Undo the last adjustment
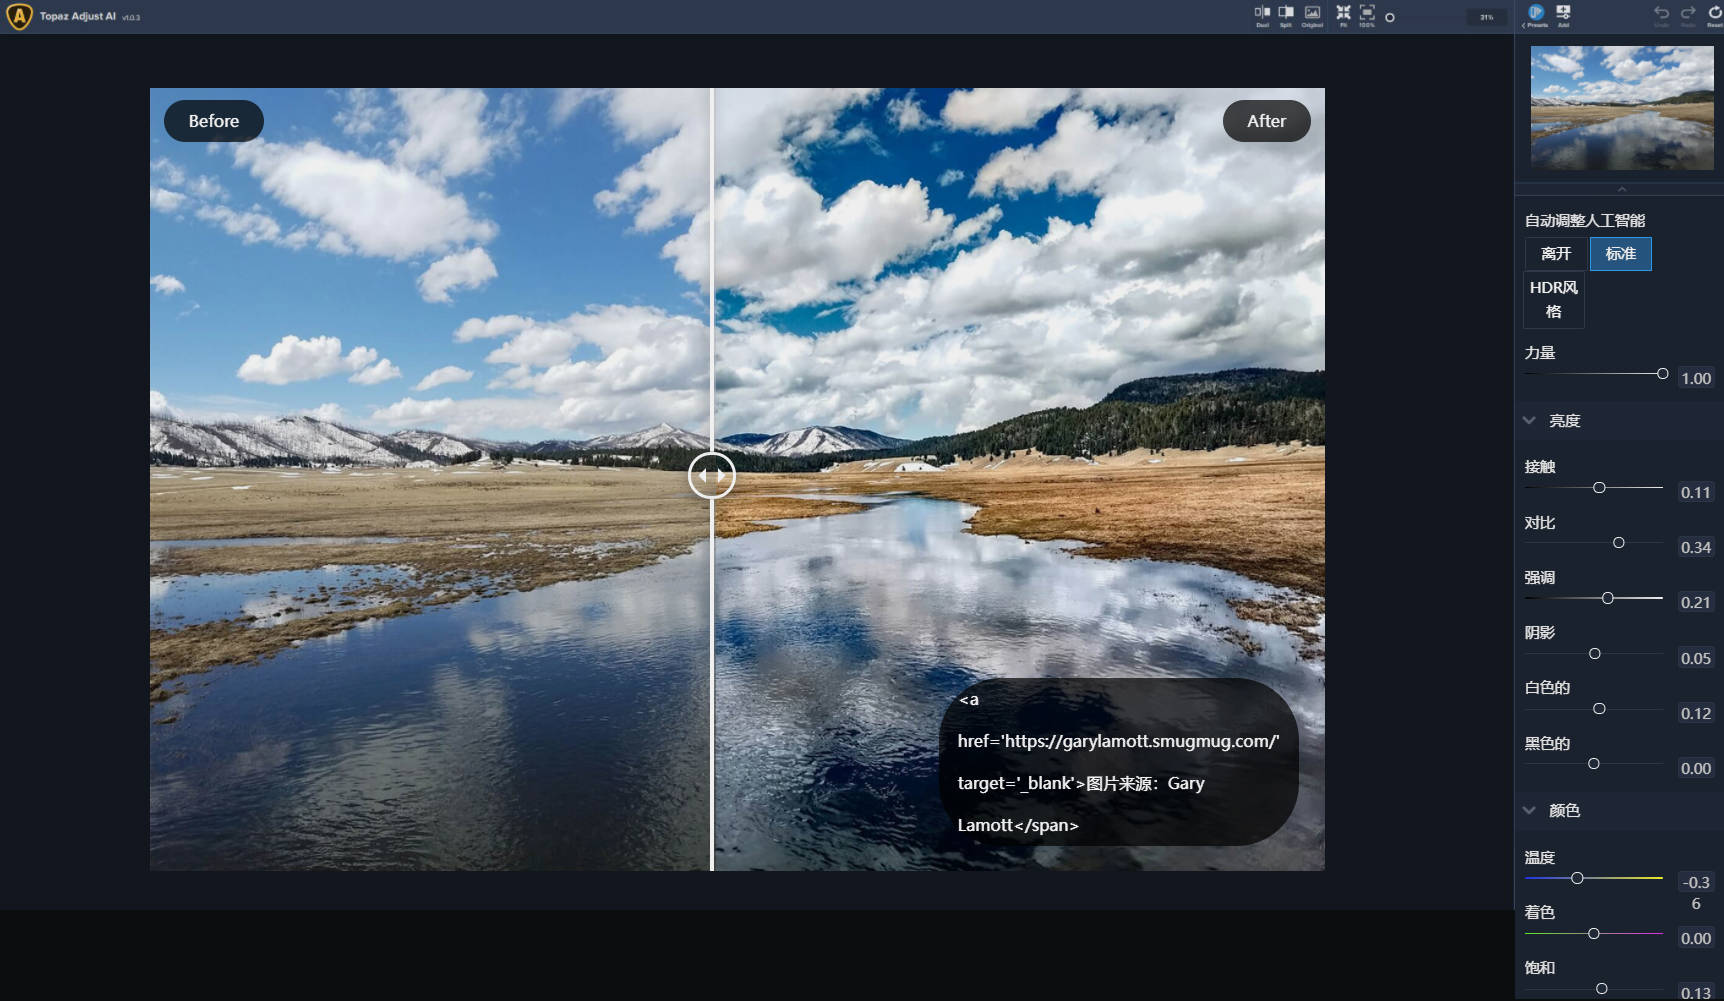1724x1001 pixels. pos(1661,15)
